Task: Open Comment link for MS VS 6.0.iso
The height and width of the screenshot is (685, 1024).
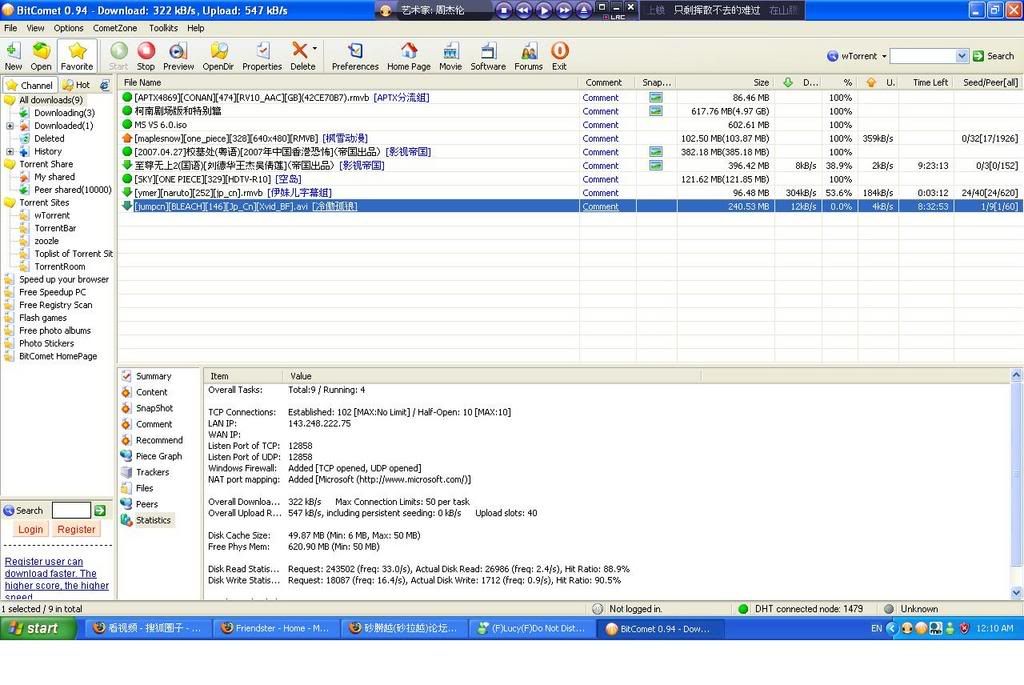Action: tap(600, 125)
